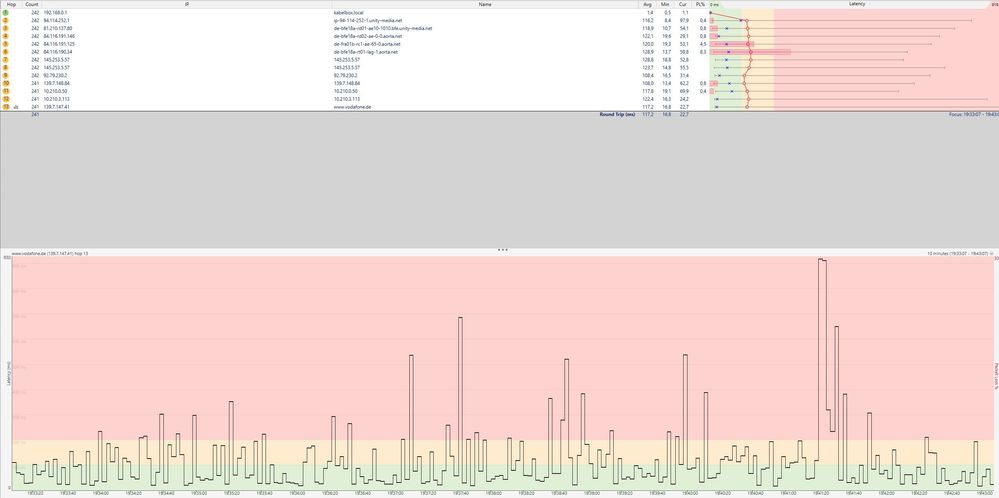This screenshot has height=498, width=999.
Task: Click the latency spike near 19:37:40
Action: [x=460, y=395]
